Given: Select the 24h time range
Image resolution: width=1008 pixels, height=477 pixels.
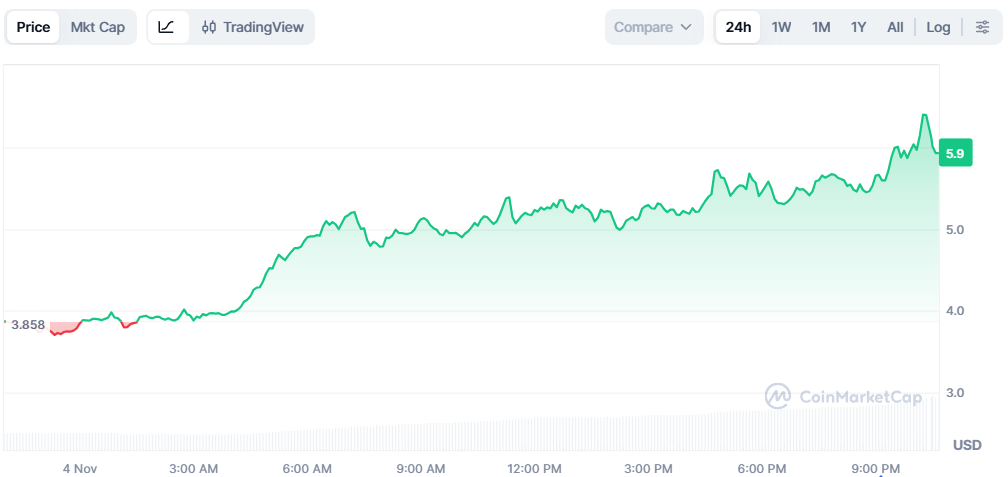Looking at the screenshot, I should (738, 27).
